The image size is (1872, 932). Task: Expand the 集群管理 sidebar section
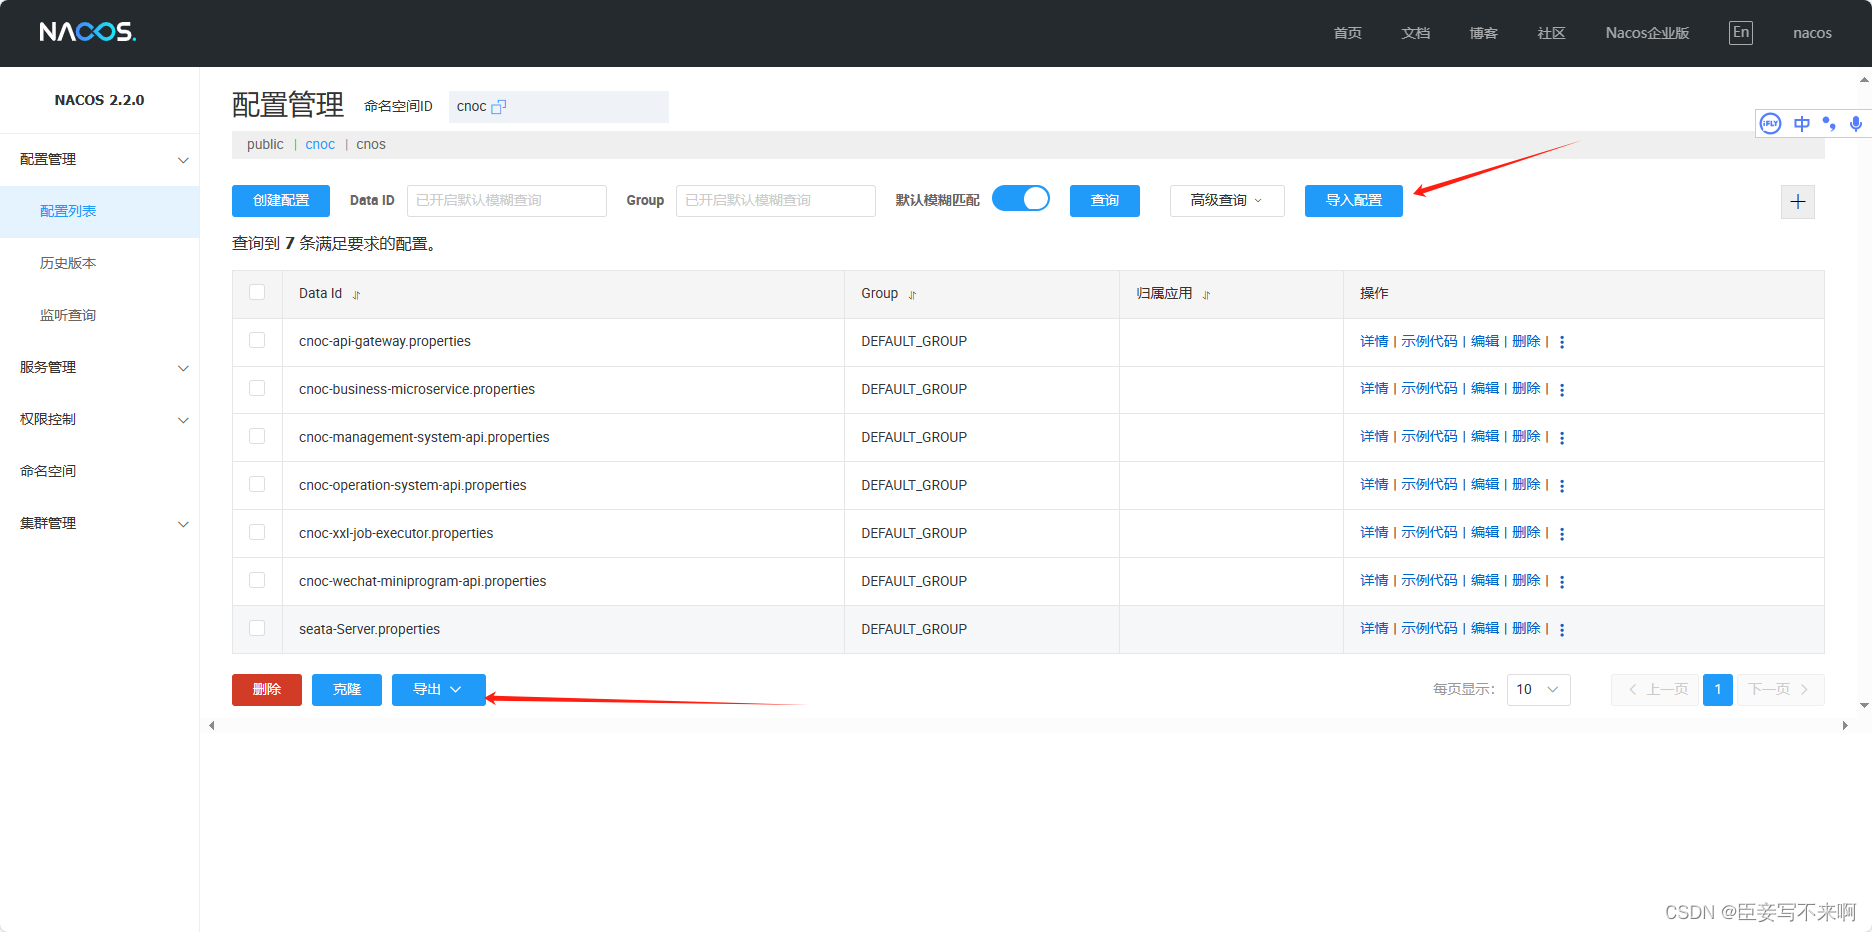click(100, 523)
